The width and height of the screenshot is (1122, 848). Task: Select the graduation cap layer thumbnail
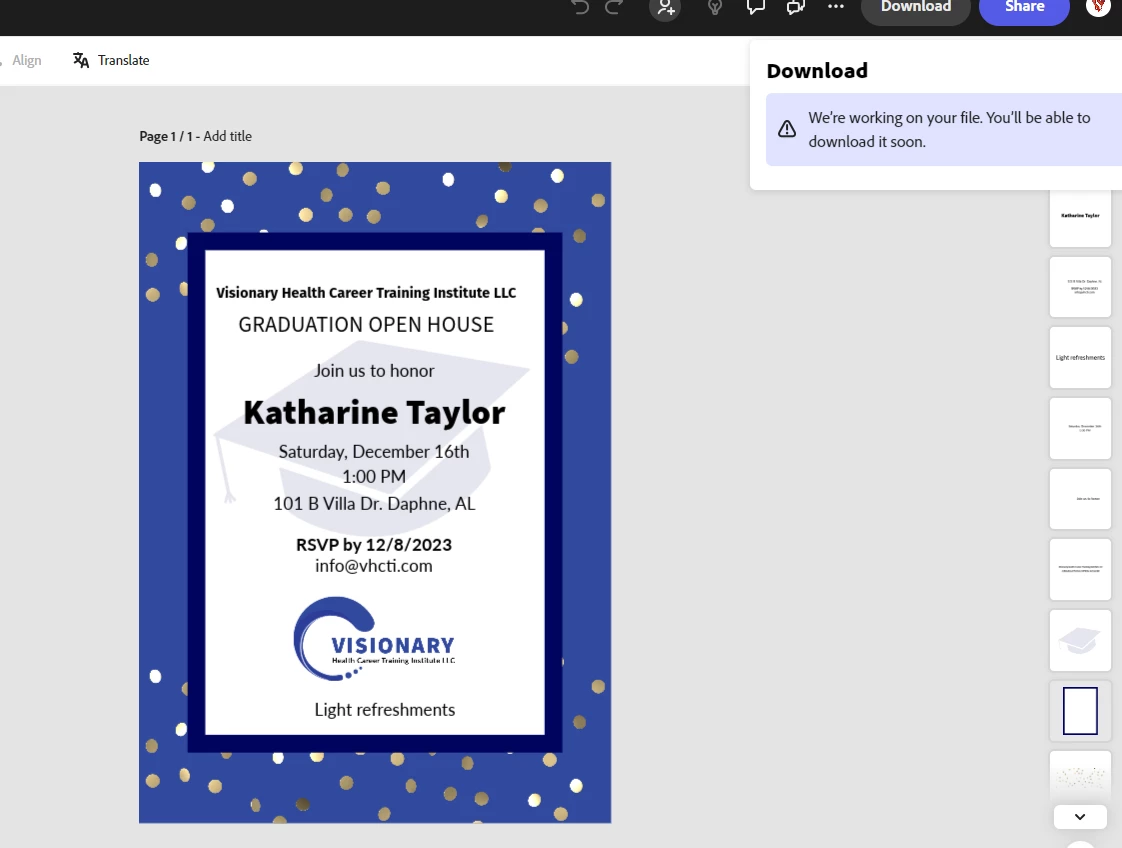[1080, 640]
